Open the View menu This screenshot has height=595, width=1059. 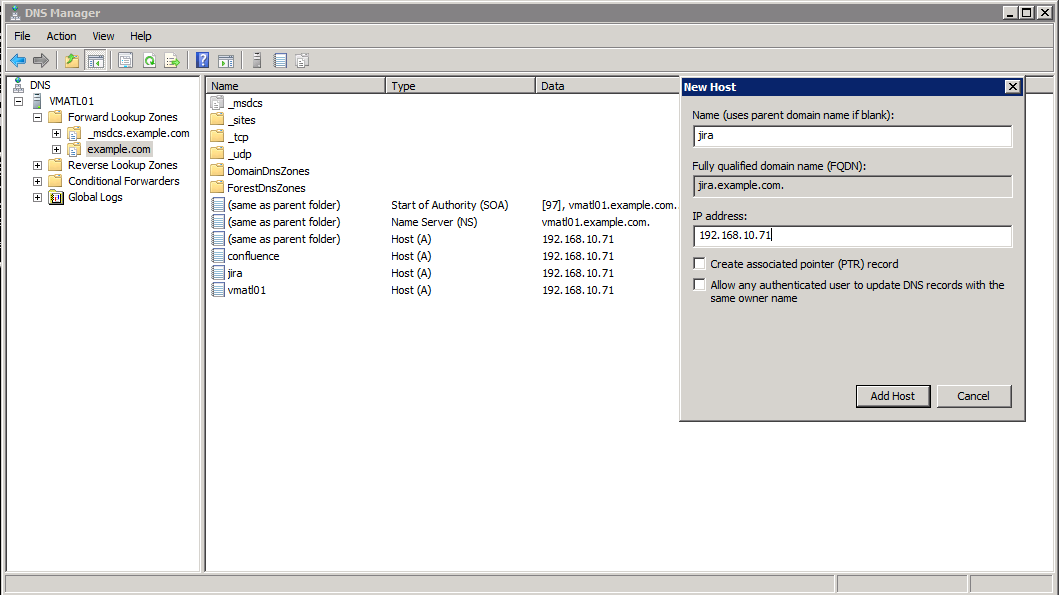[x=103, y=36]
